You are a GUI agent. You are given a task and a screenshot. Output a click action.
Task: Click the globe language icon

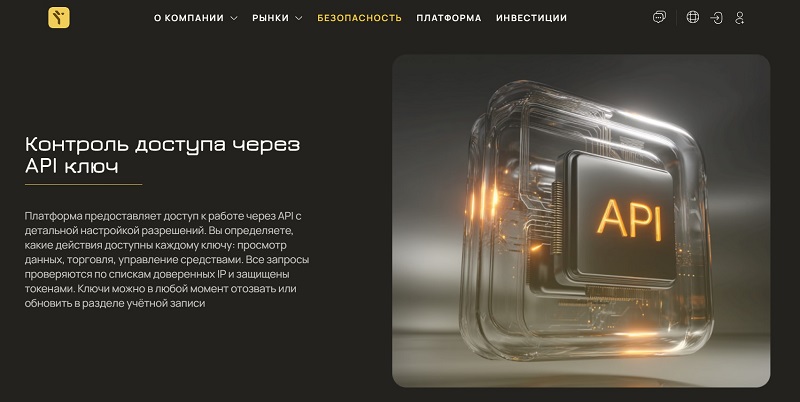coord(692,17)
